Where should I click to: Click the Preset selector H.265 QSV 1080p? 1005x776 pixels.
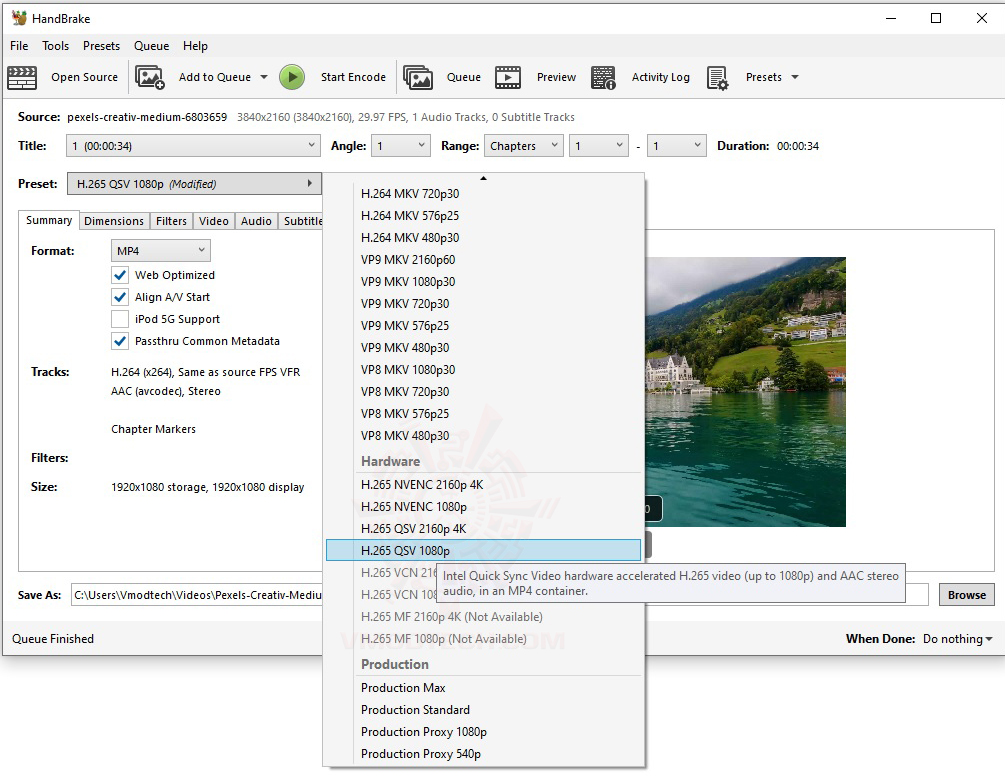(194, 184)
